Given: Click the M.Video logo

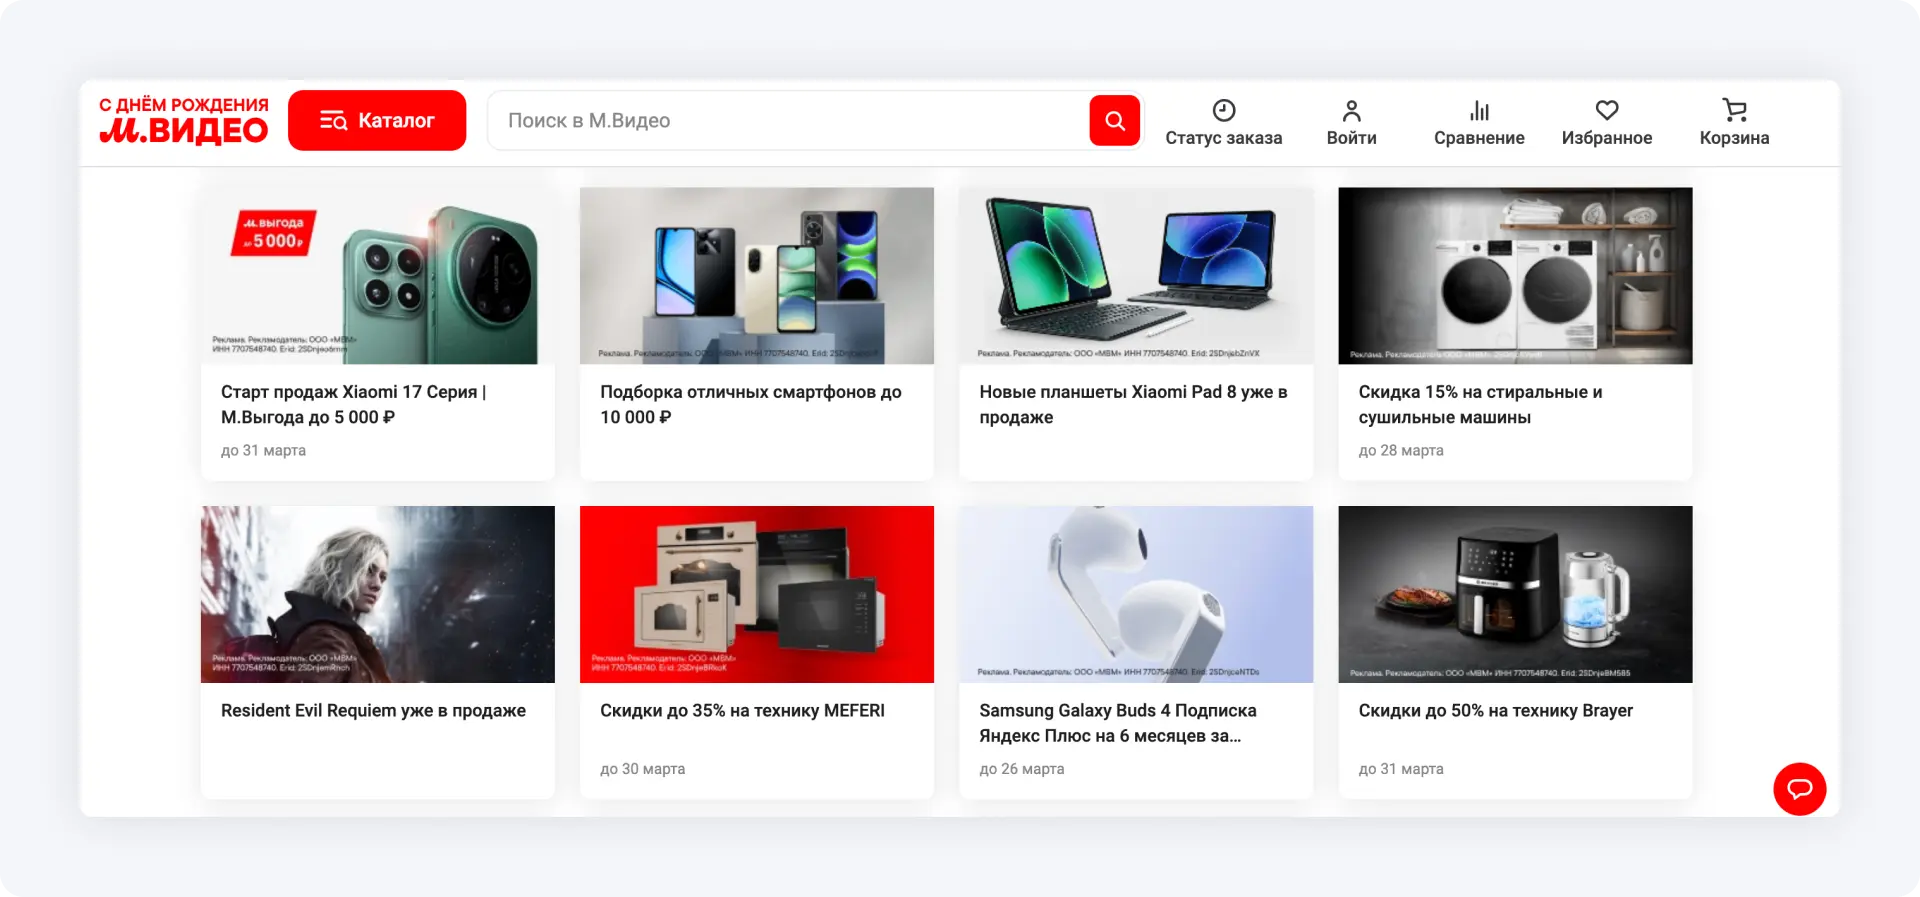Looking at the screenshot, I should (184, 121).
